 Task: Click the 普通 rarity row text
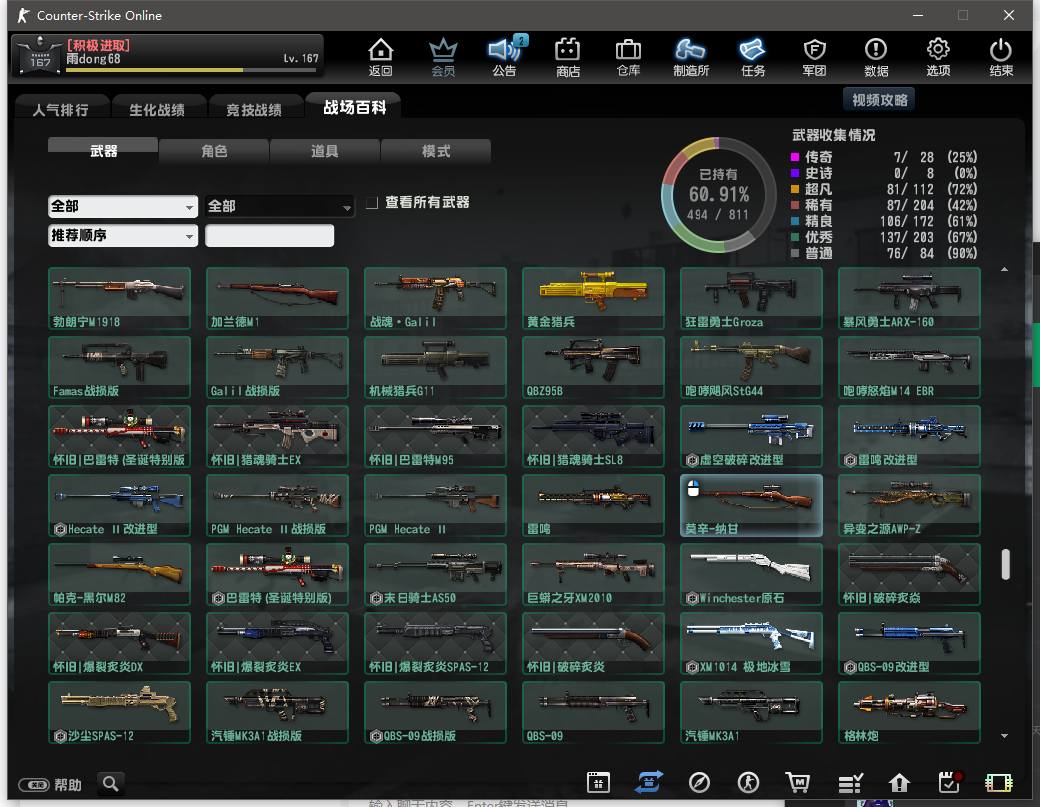[818, 253]
